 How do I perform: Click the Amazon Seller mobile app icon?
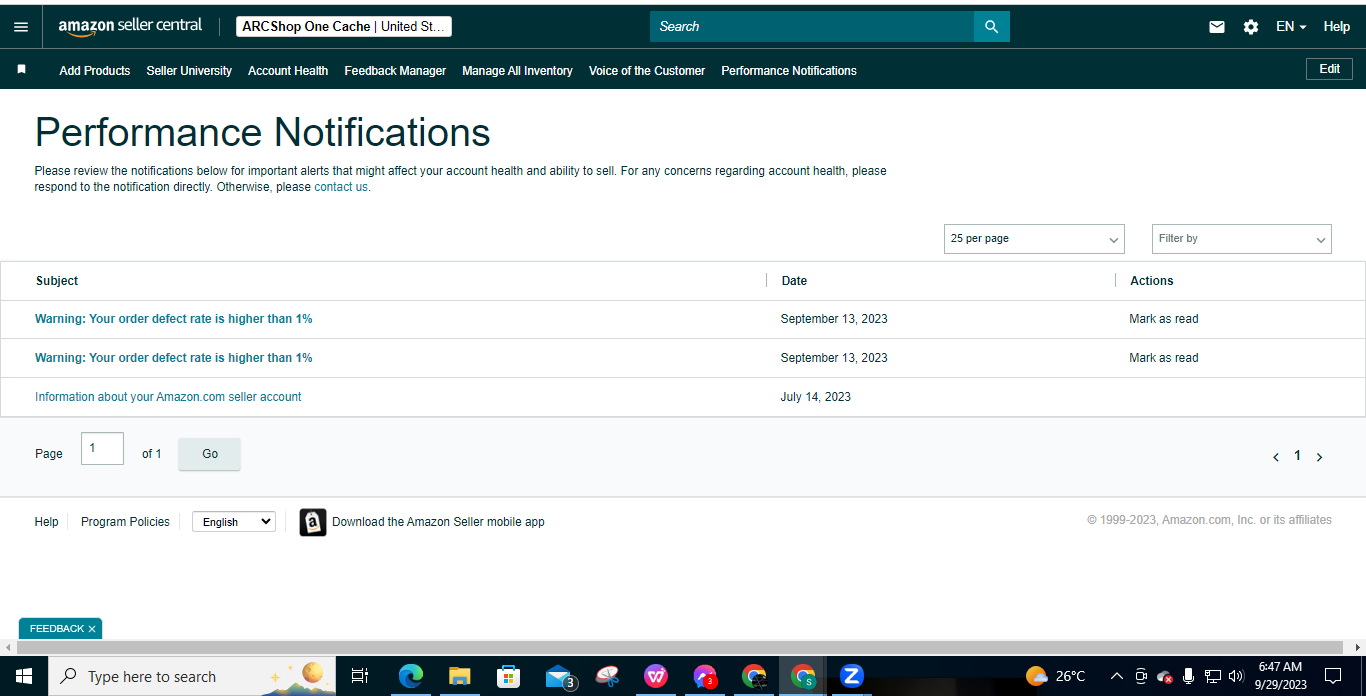313,522
